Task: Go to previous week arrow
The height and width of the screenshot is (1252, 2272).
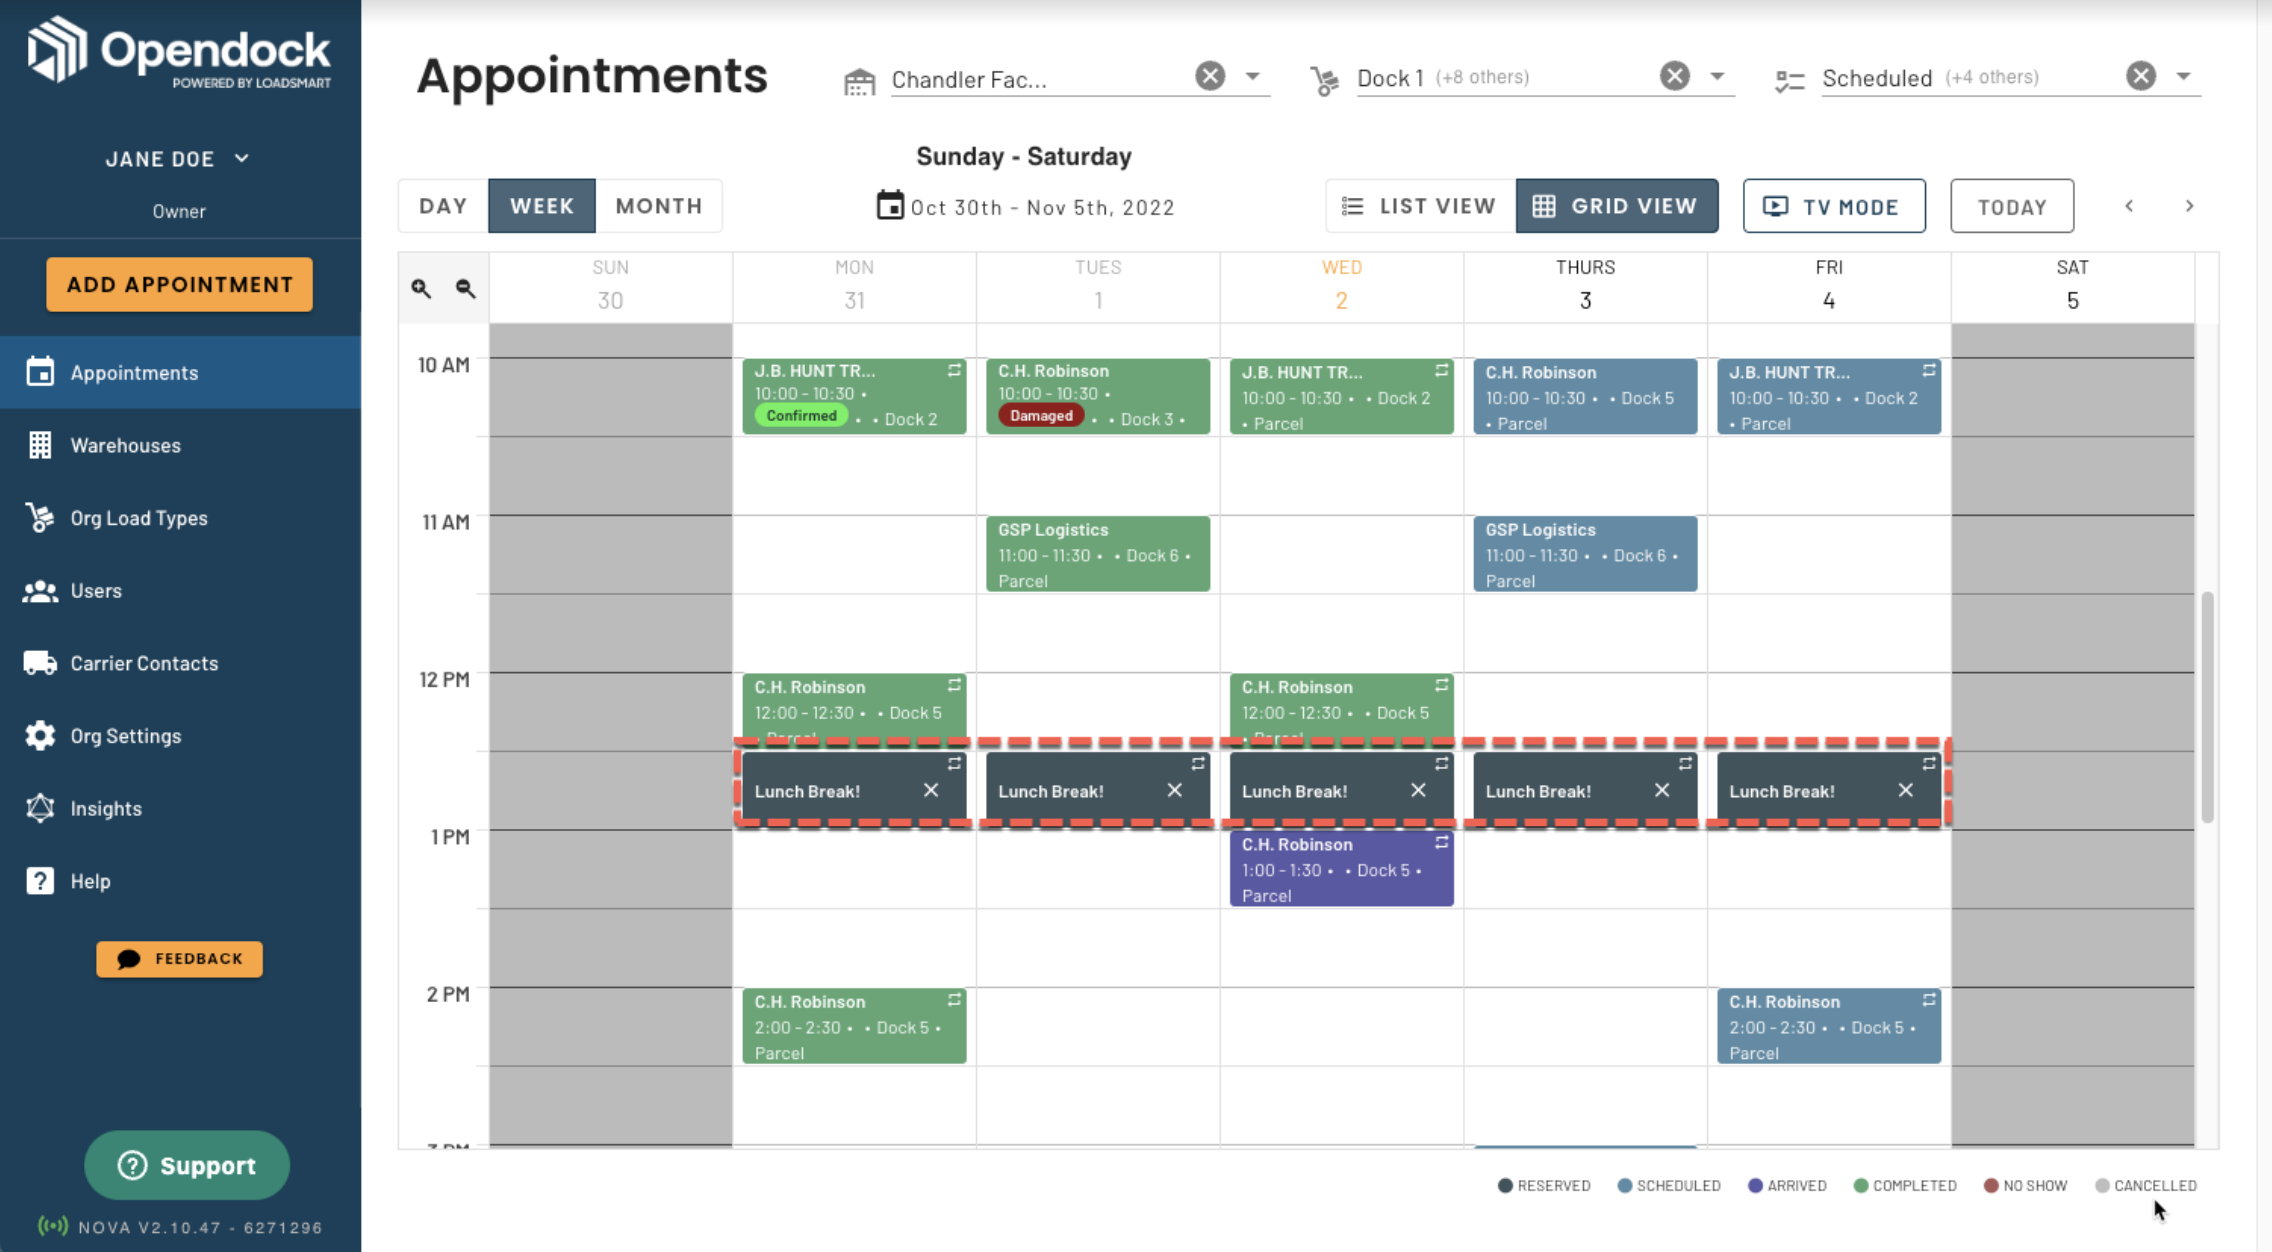Action: click(x=2129, y=206)
